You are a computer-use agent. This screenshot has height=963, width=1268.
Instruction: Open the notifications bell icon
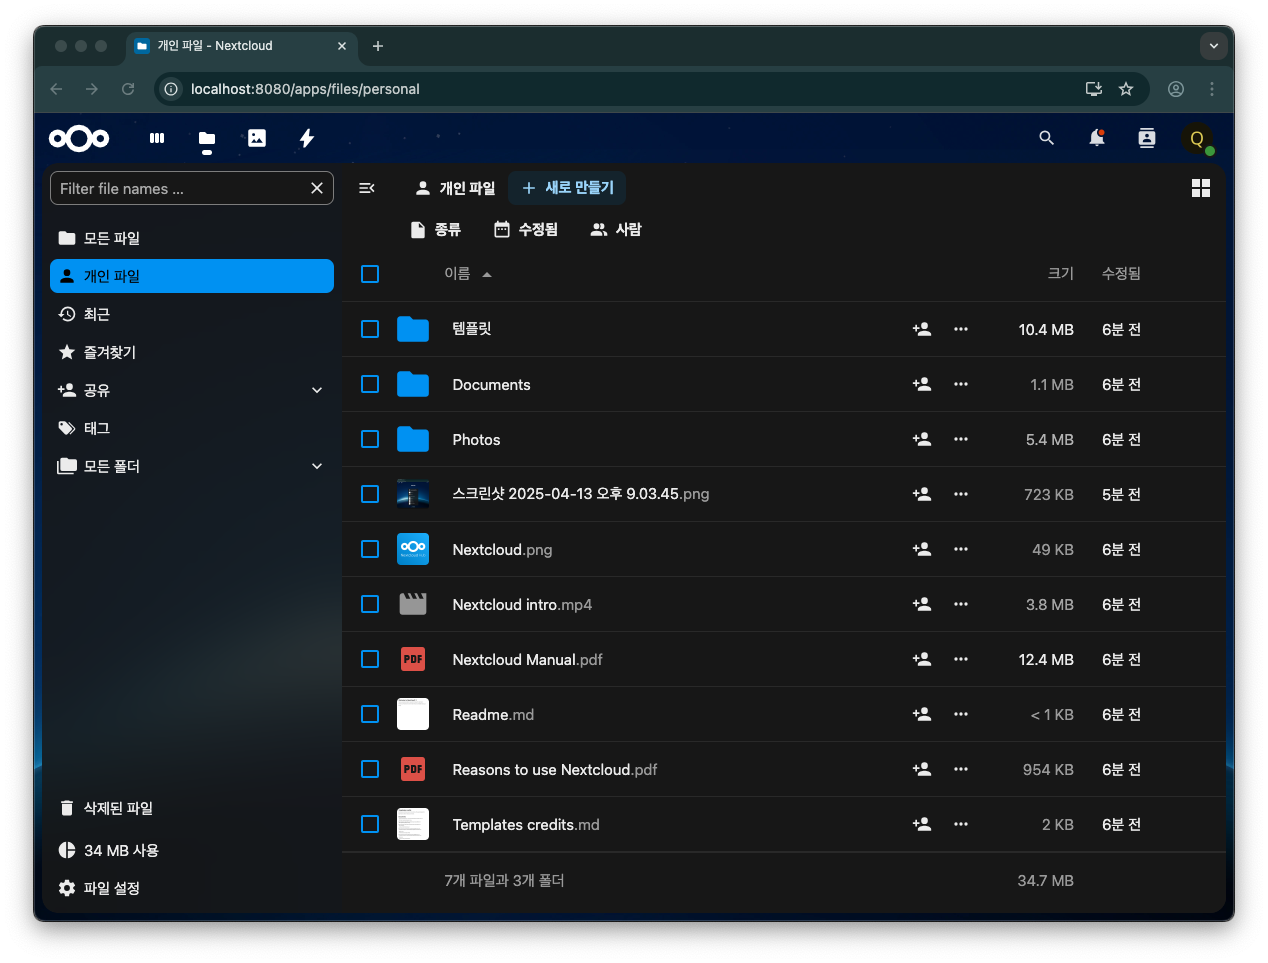(1097, 138)
